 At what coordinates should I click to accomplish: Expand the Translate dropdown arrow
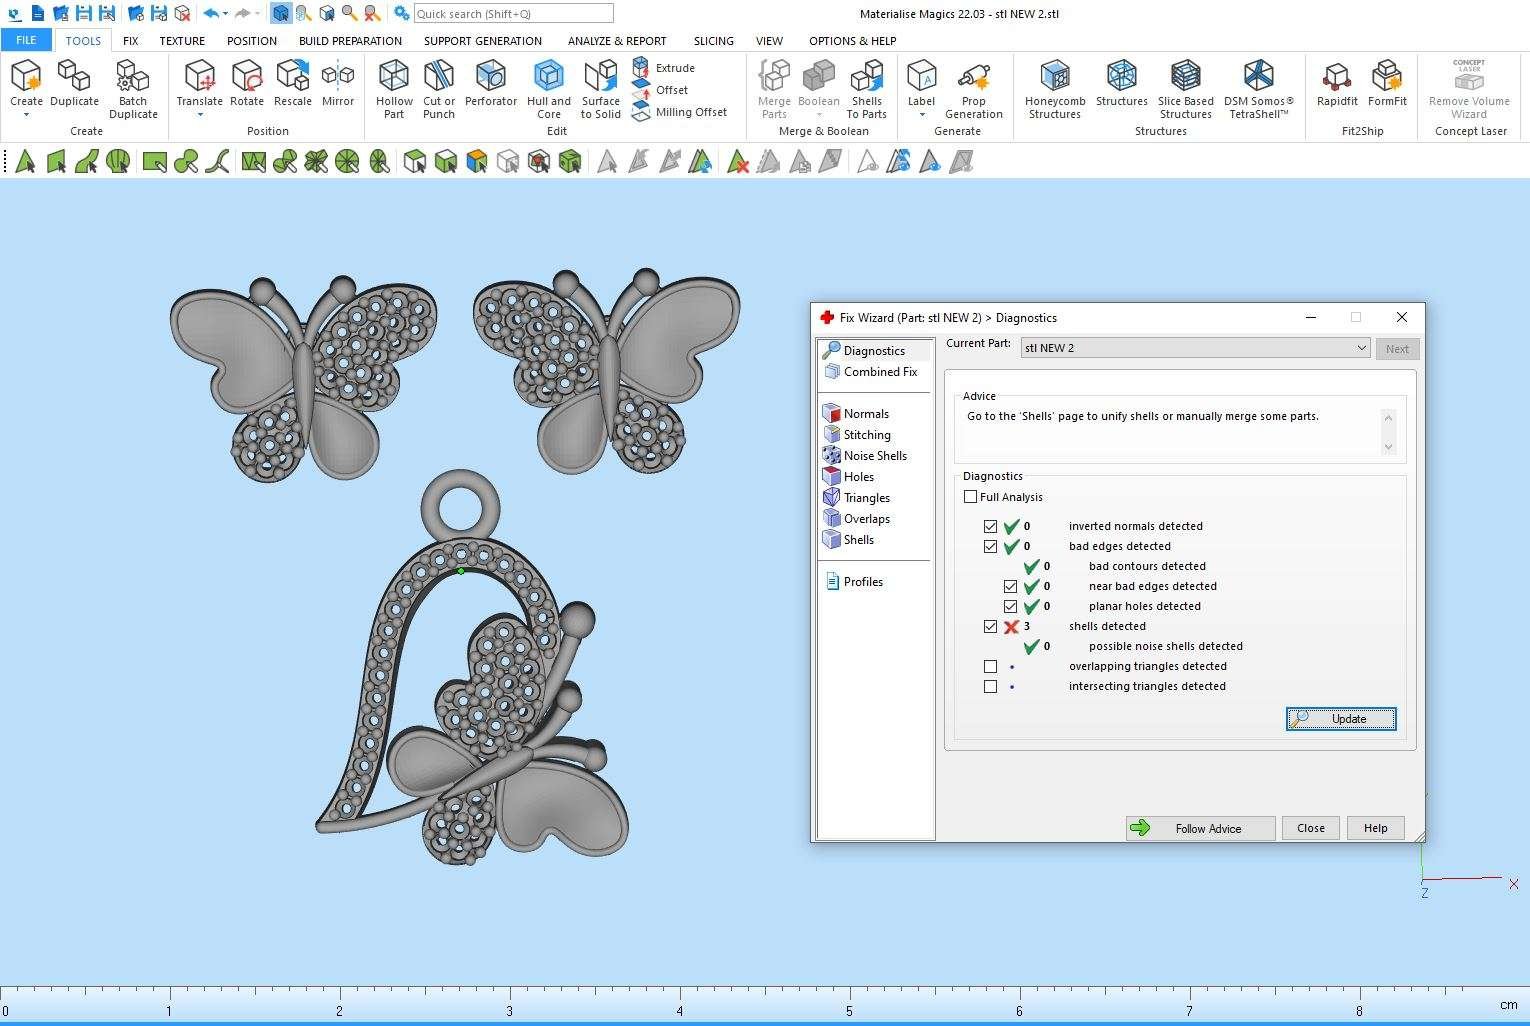[x=199, y=115]
